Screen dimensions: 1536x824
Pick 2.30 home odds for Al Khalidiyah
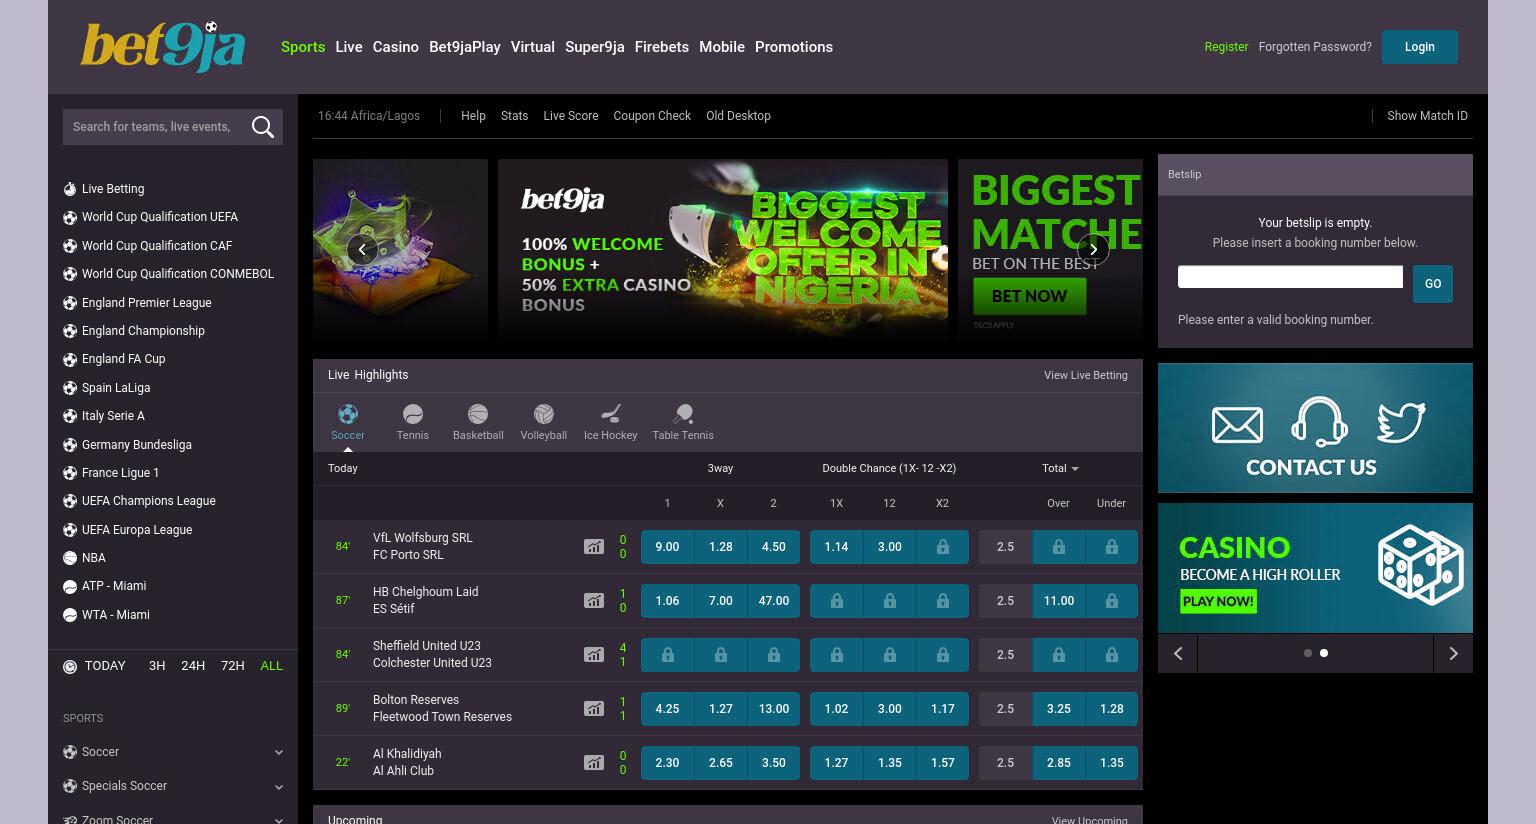[x=667, y=763]
